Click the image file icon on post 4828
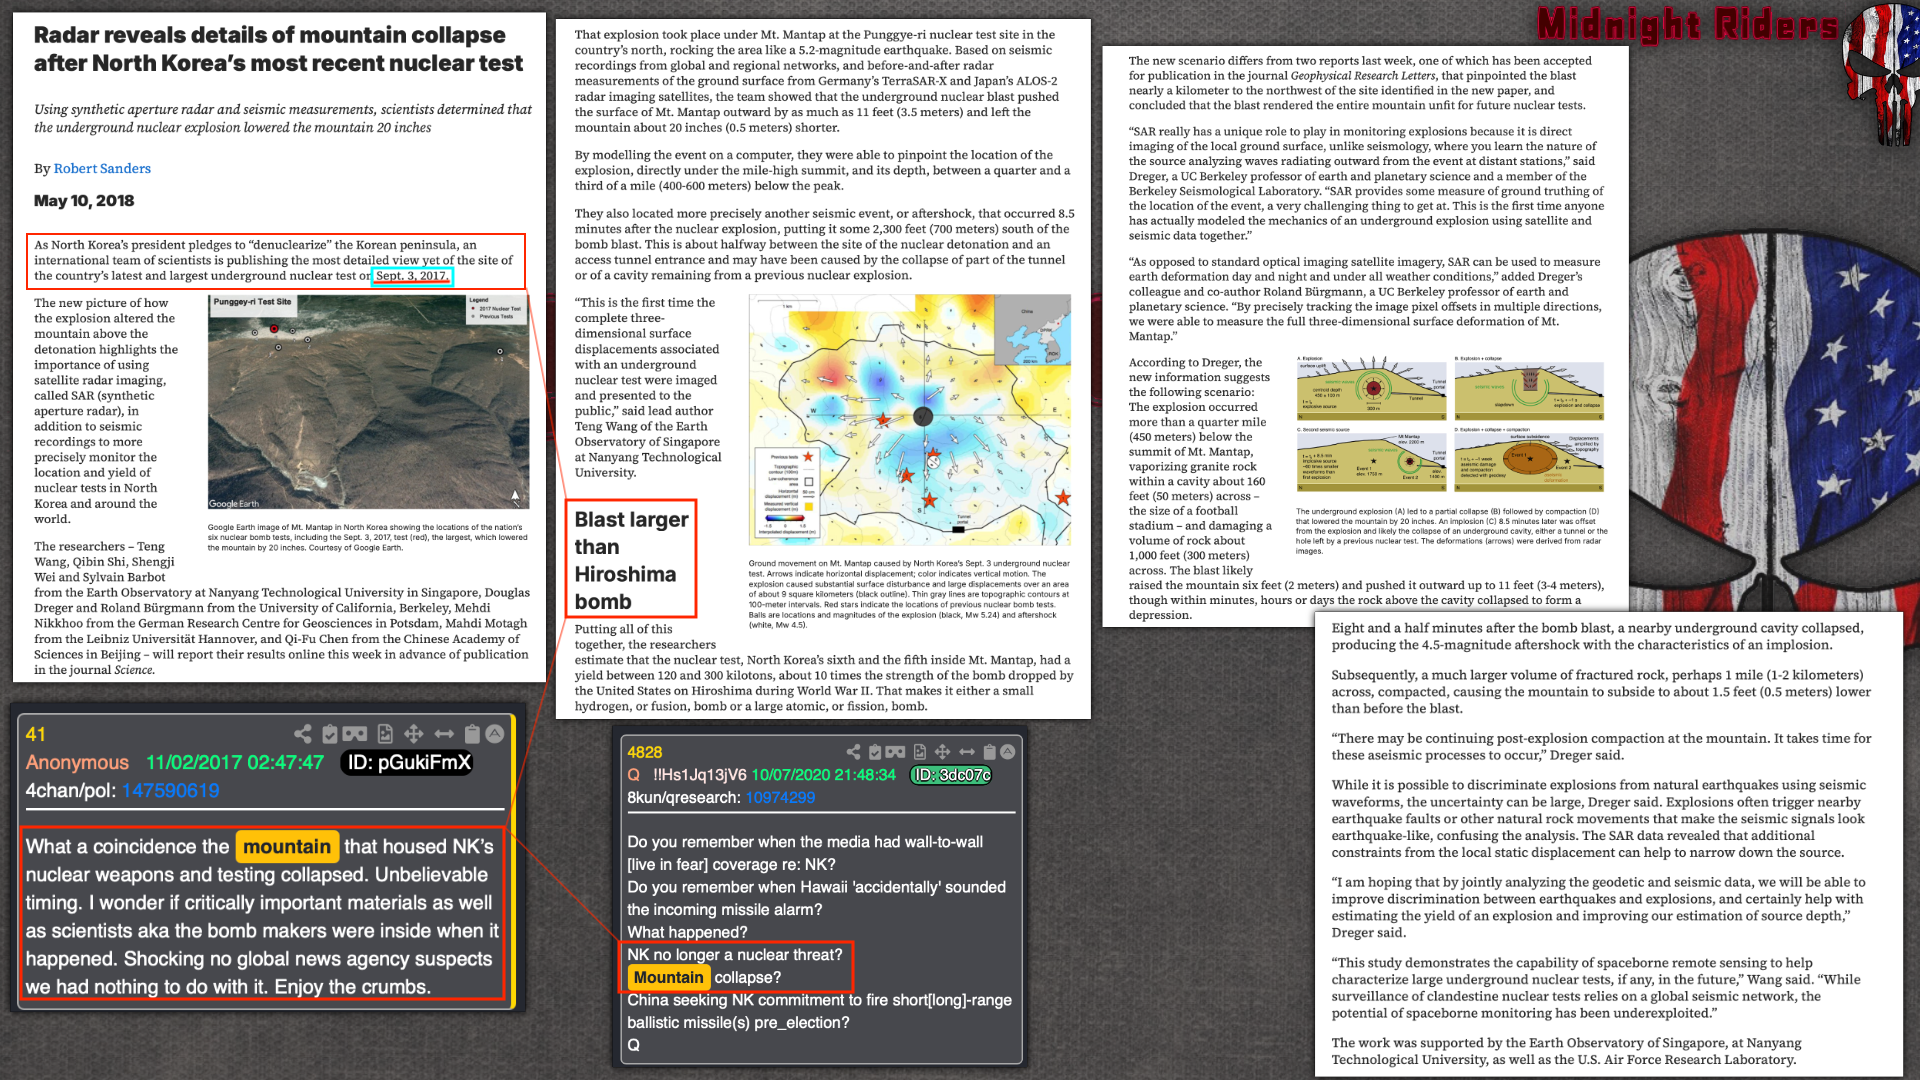This screenshot has height=1080, width=1920. click(x=919, y=752)
